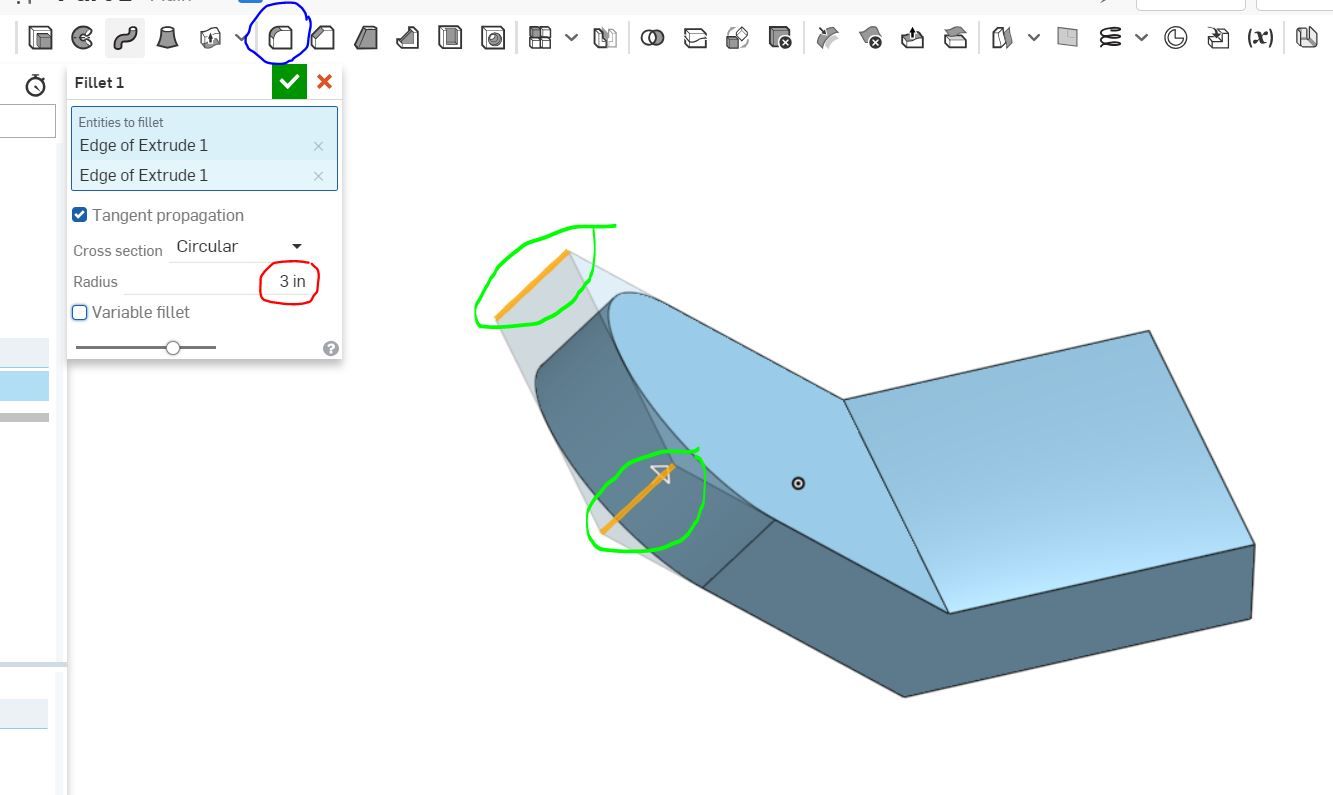1333x795 pixels.
Task: Uncheck Tangent propagation
Action: point(79,214)
